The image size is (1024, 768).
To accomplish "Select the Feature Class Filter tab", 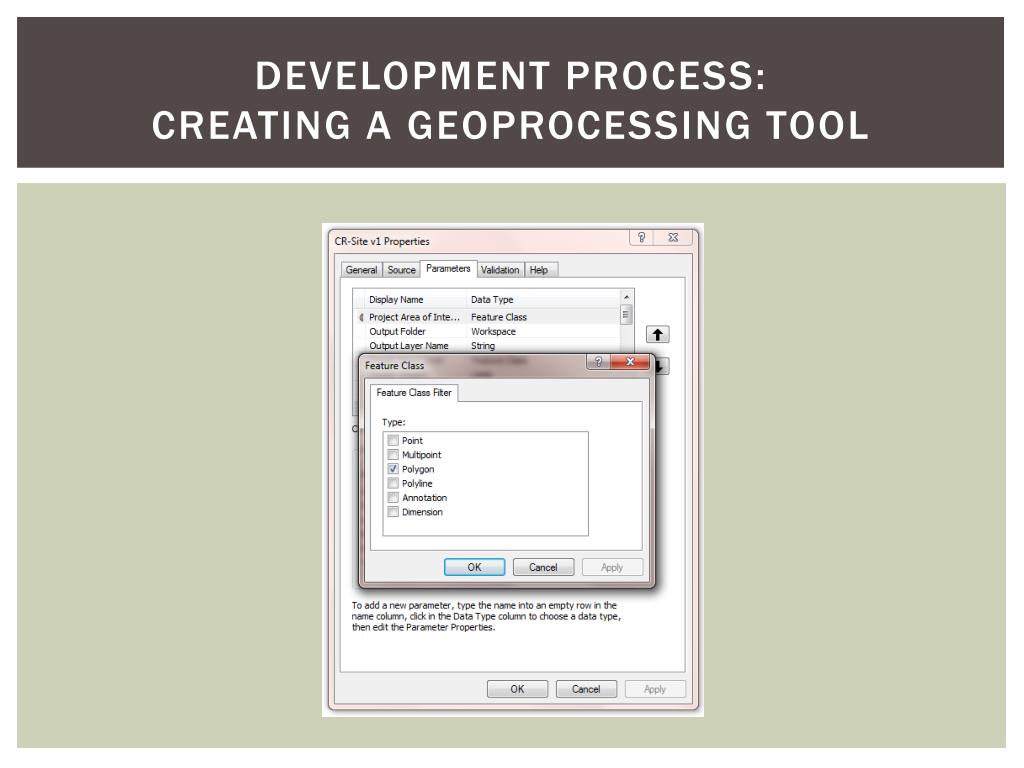I will [414, 392].
